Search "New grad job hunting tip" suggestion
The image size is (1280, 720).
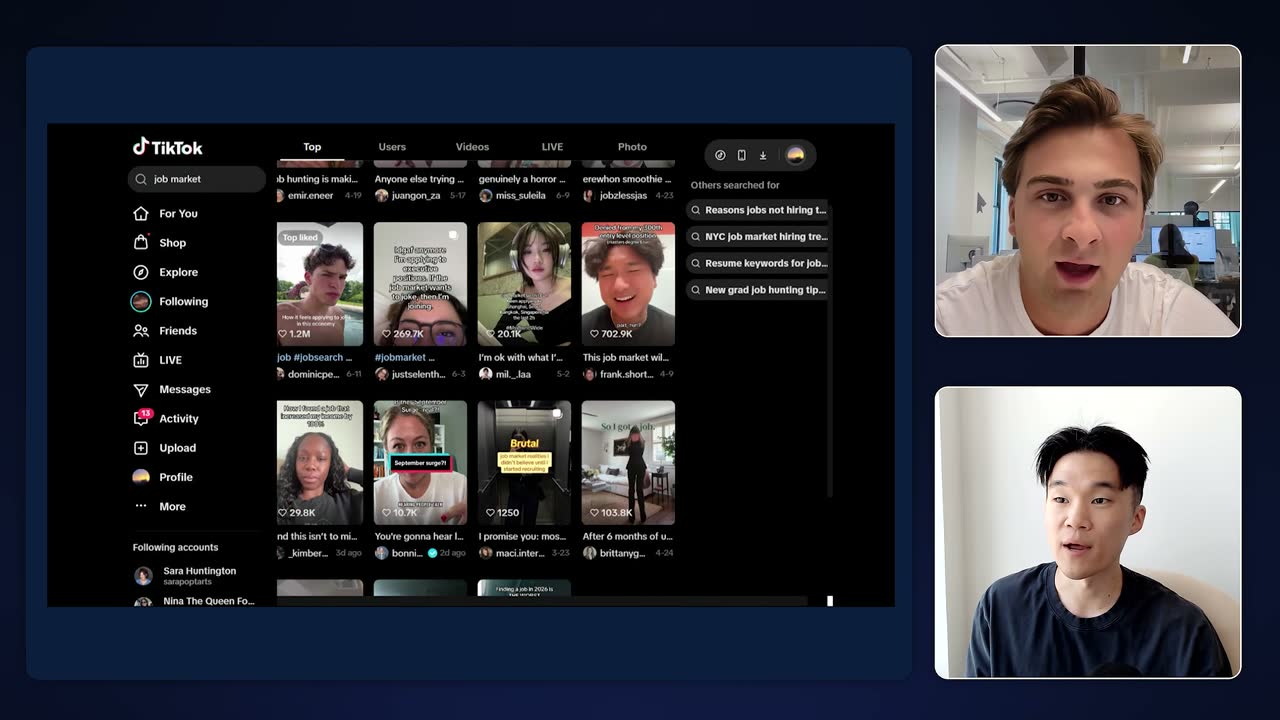click(x=759, y=290)
